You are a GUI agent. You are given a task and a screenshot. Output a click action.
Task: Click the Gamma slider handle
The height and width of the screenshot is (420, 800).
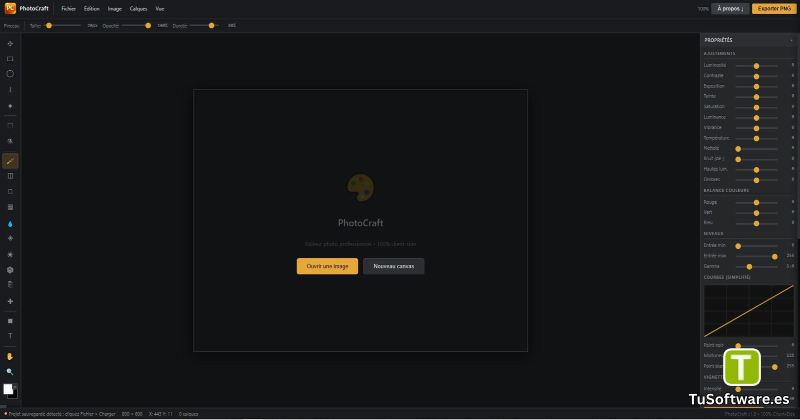coord(749,267)
